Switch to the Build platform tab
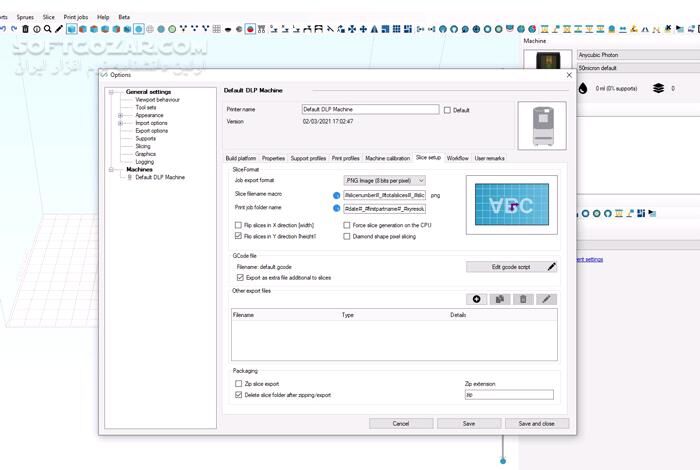This screenshot has height=470, width=700. pyautogui.click(x=241, y=158)
